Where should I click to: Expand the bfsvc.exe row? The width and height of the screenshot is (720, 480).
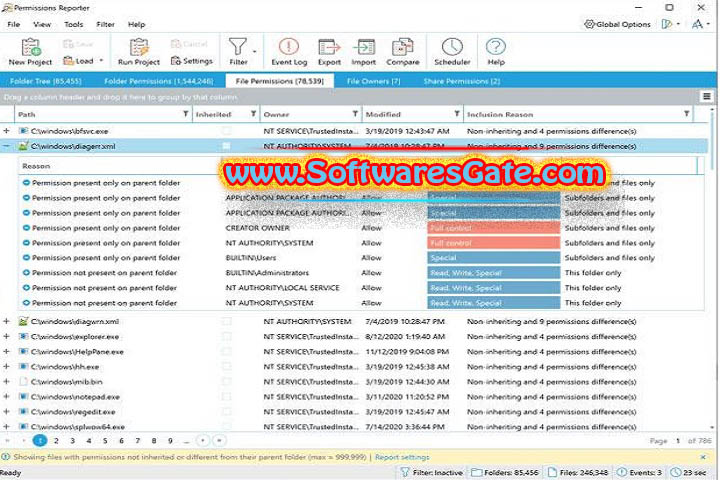6,131
